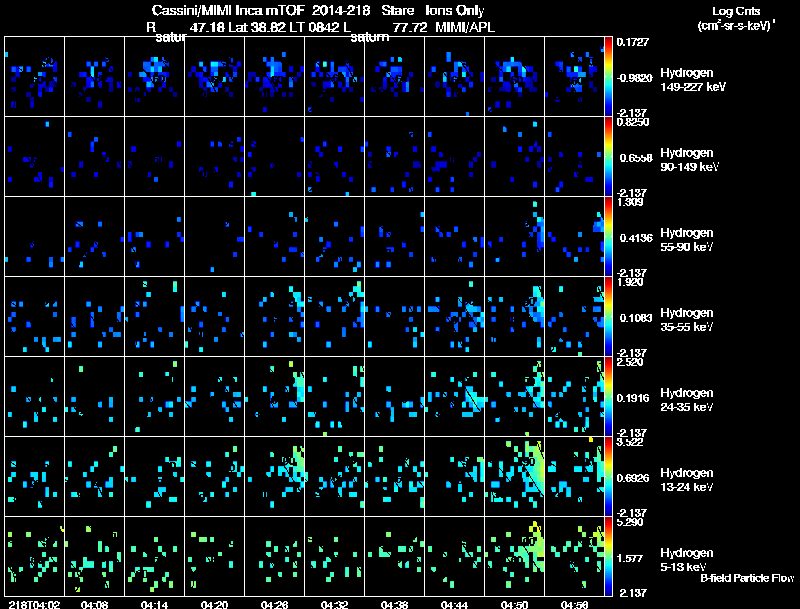The height and width of the screenshot is (609, 800).
Task: Click the 0.1727 color scale maximum
Action: coord(633,42)
